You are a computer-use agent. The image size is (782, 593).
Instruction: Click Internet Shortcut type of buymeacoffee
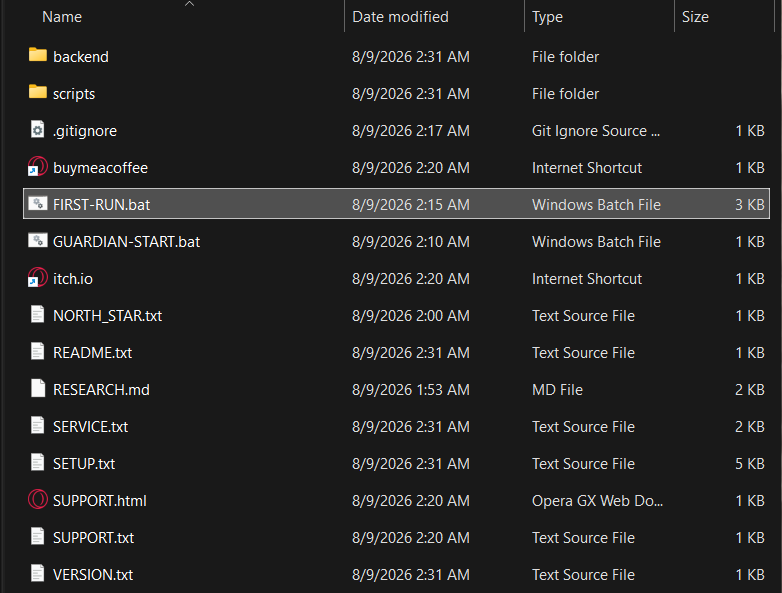586,168
